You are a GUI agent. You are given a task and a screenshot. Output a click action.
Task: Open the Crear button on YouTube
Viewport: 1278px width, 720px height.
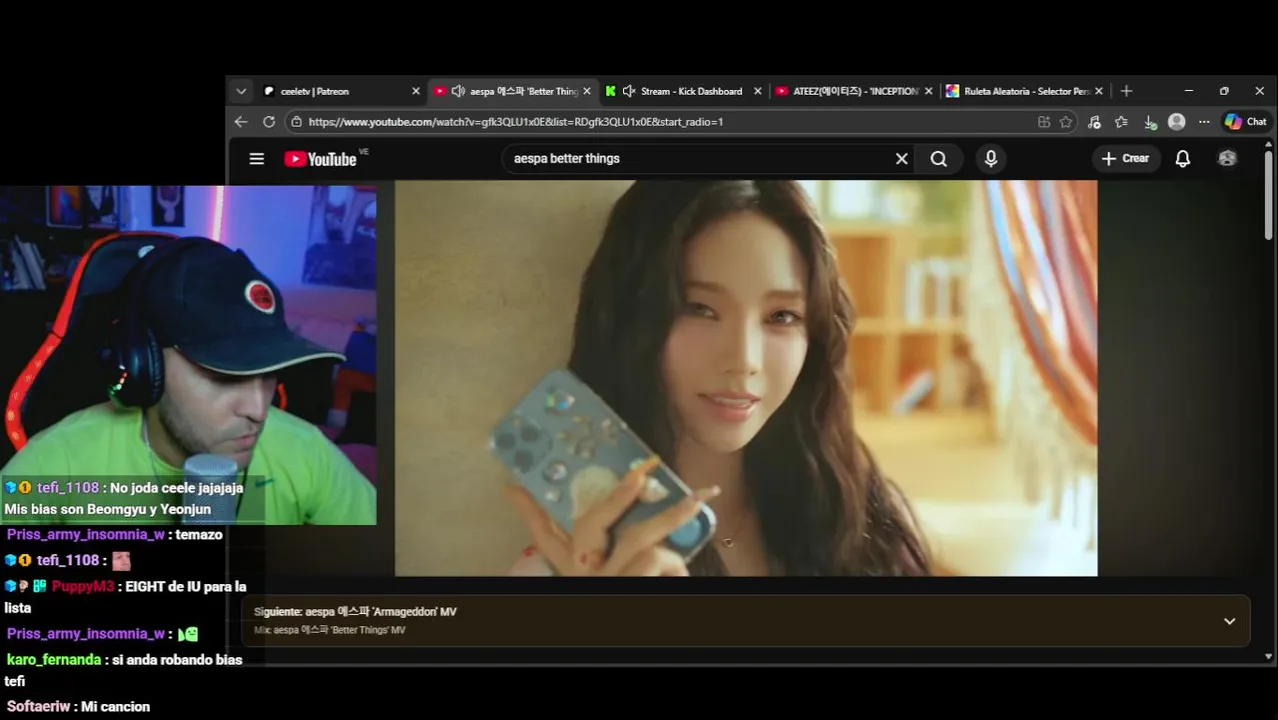1126,158
